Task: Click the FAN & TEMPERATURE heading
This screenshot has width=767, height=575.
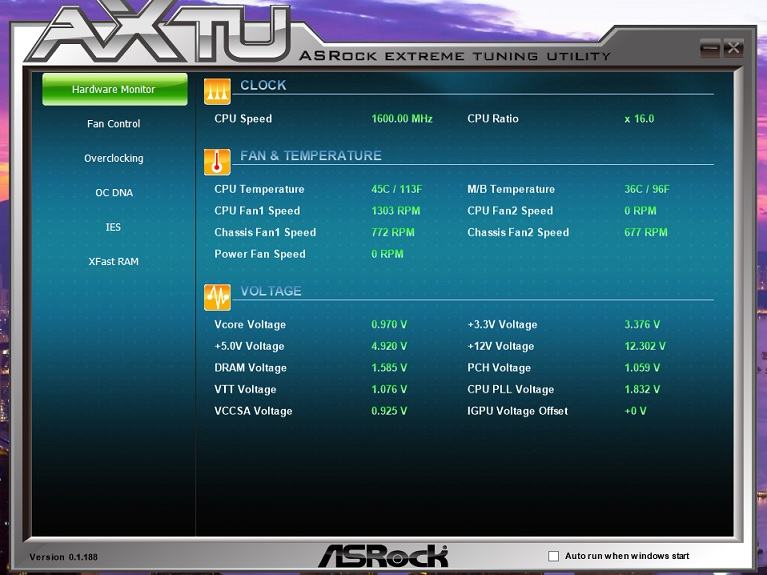Action: (x=311, y=156)
